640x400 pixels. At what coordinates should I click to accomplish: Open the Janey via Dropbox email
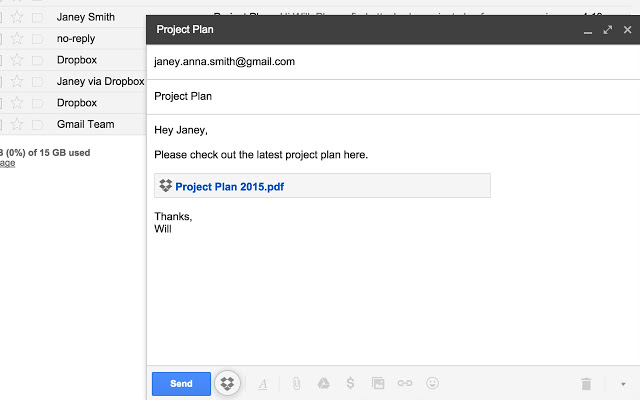100,81
